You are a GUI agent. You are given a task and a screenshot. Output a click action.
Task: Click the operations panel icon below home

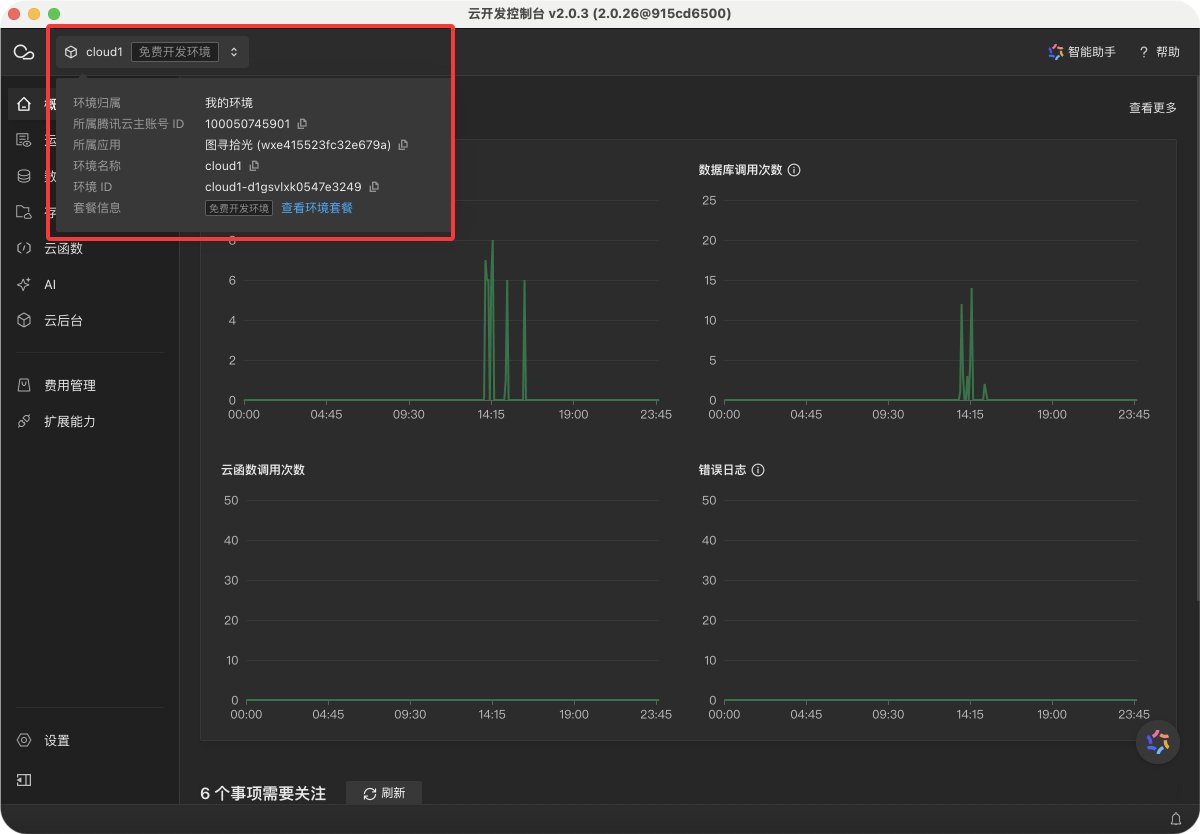click(24, 140)
